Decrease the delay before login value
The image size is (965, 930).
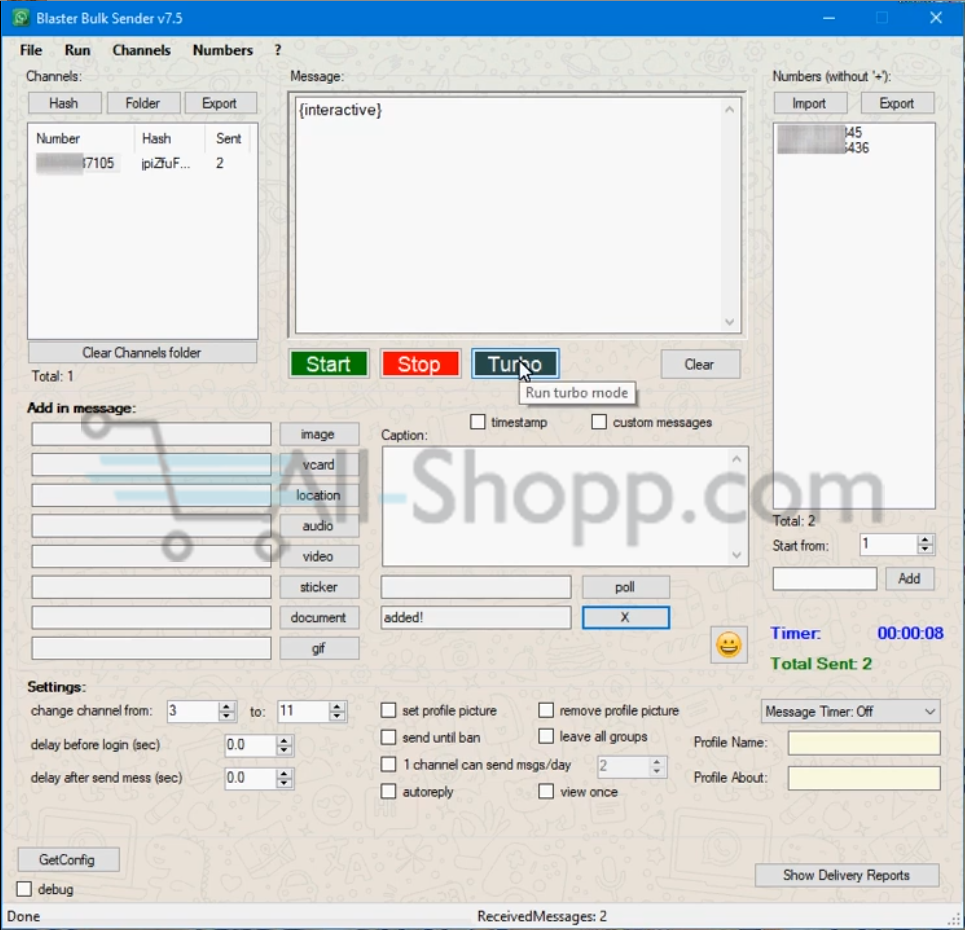point(284,751)
